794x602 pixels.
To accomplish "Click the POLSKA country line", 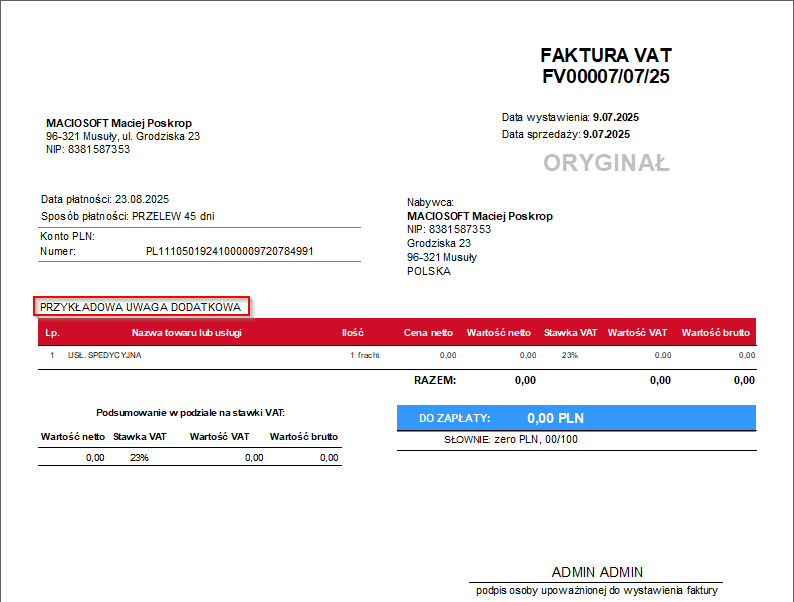I will 429,271.
